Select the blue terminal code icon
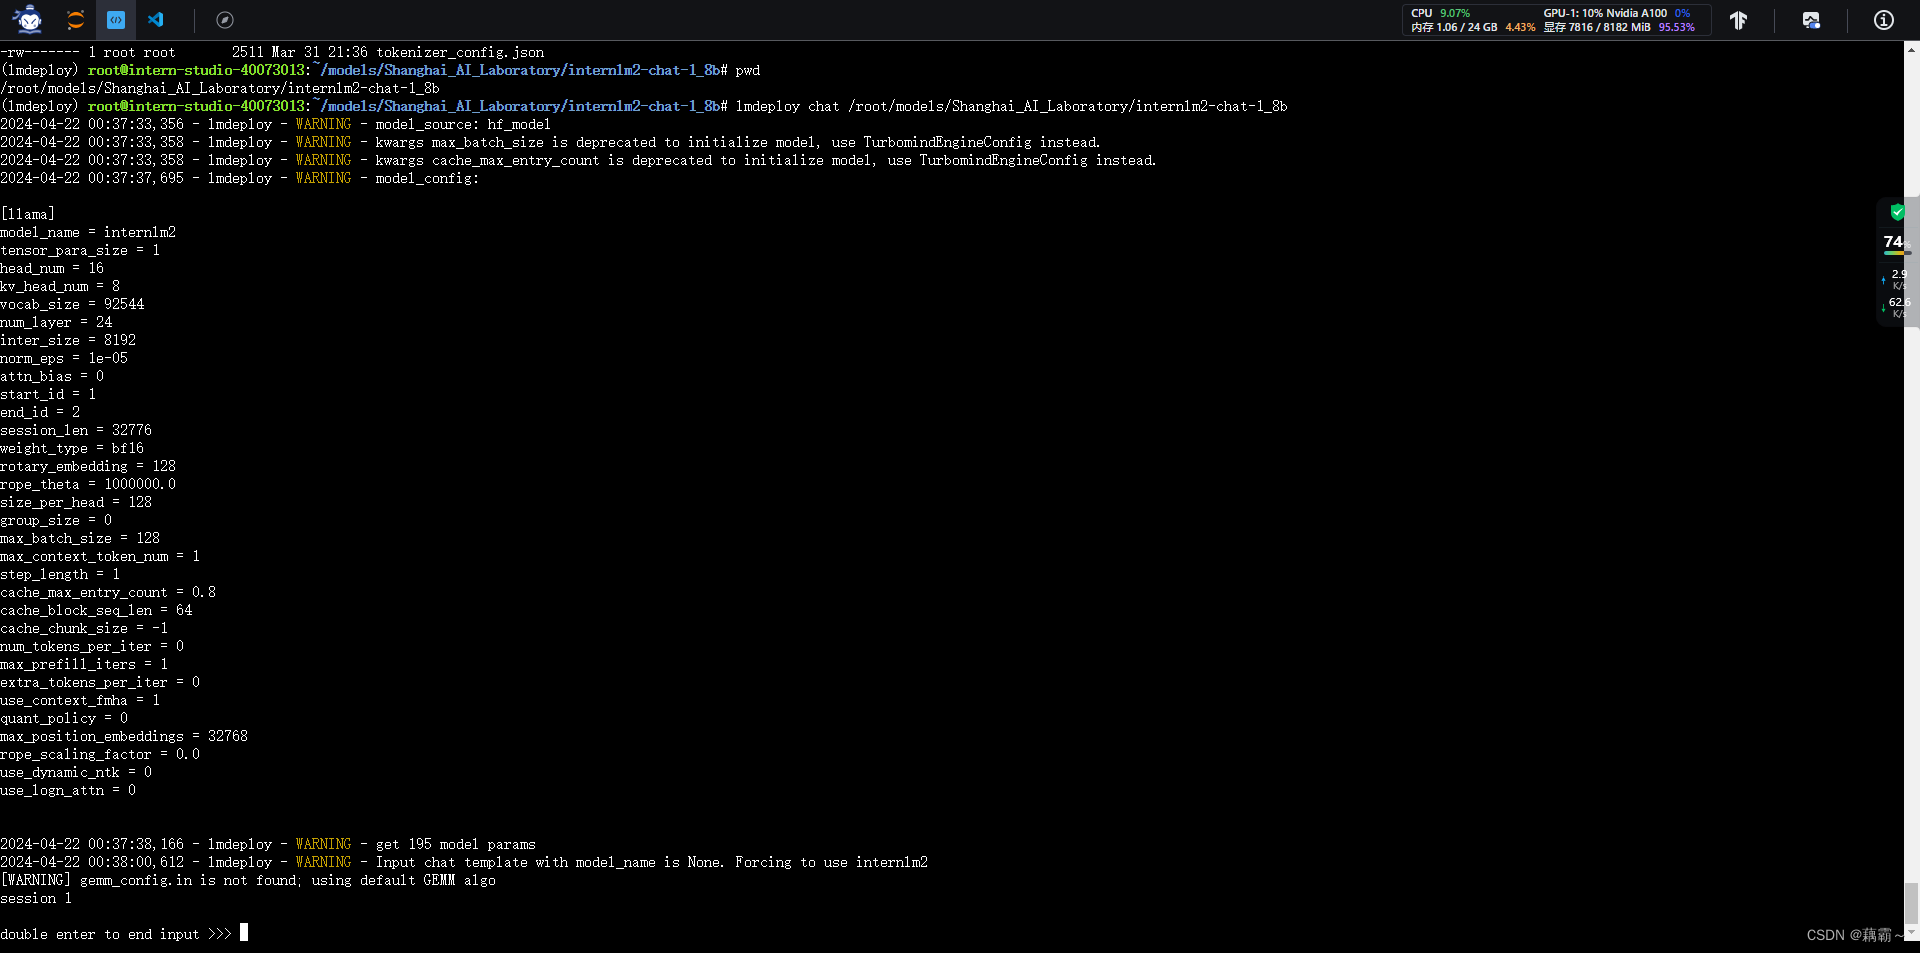 (116, 20)
